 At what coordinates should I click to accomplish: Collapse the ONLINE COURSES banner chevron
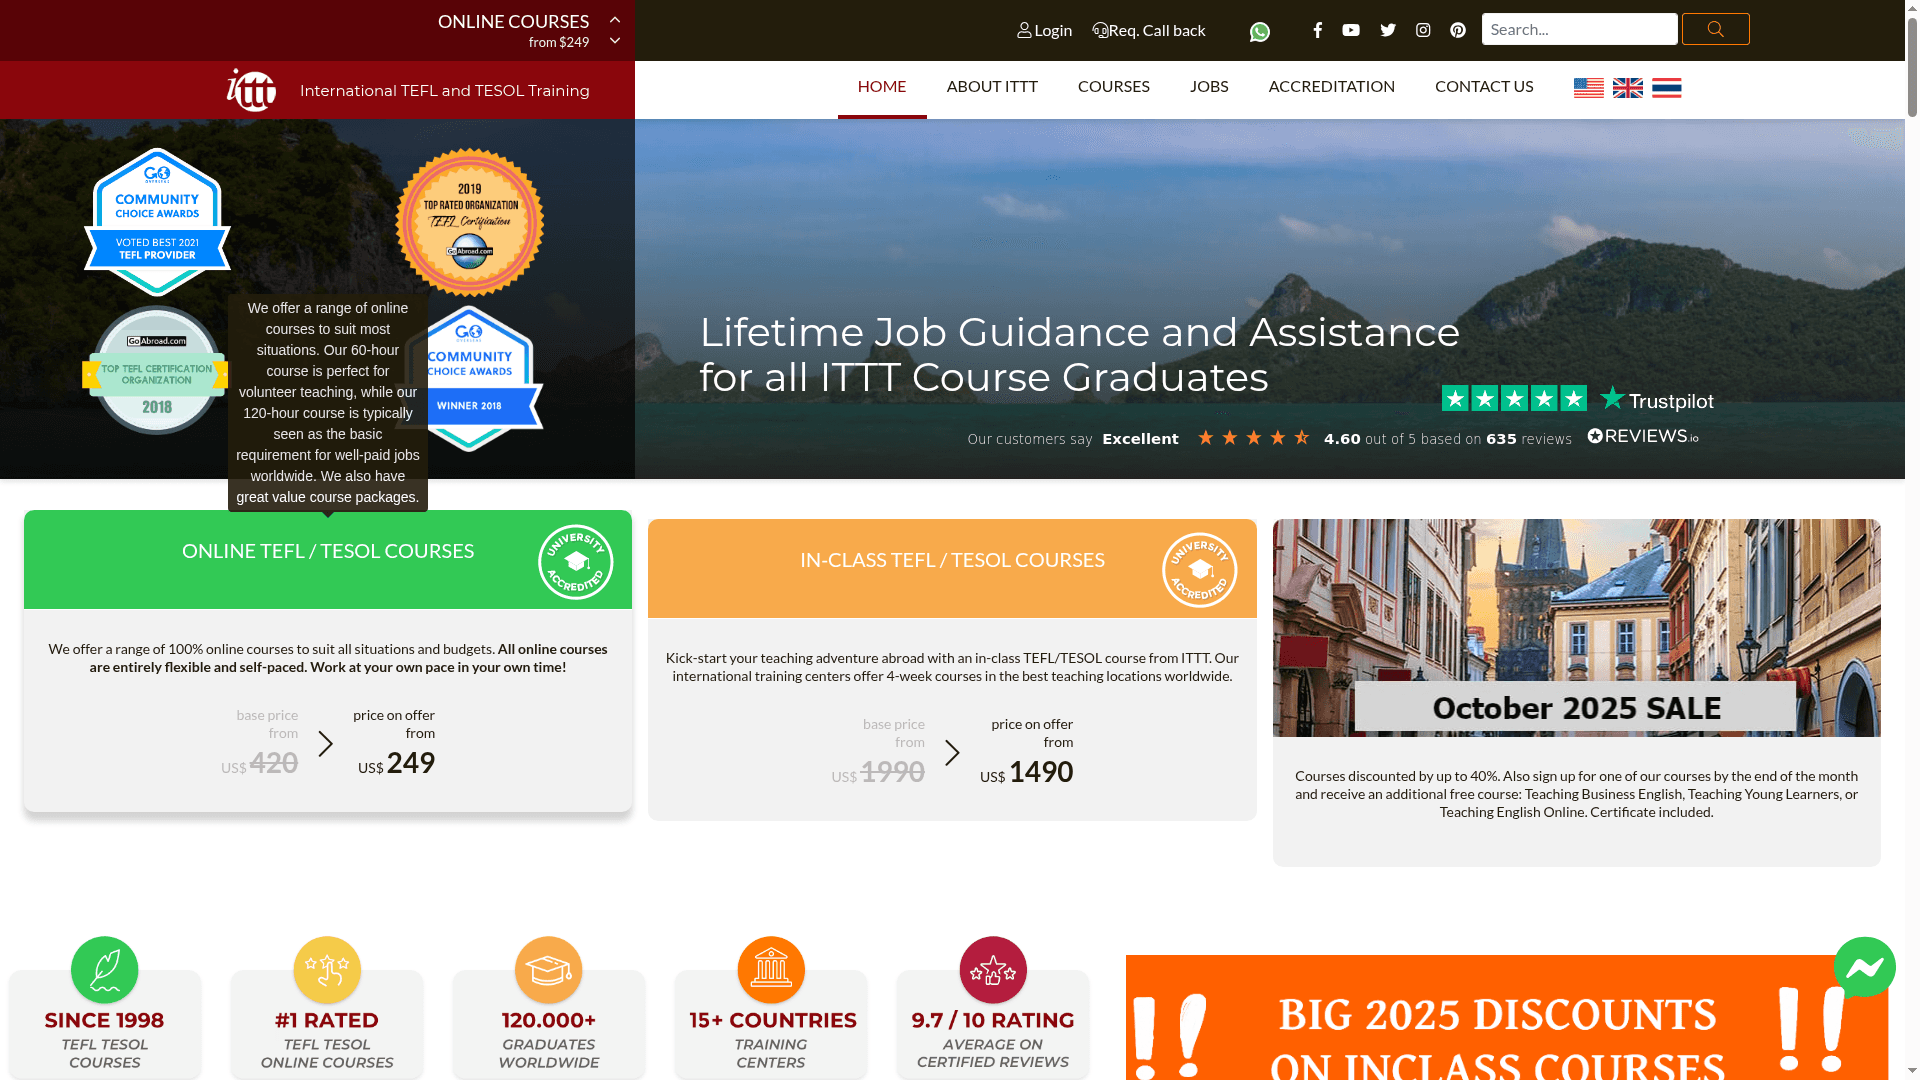point(614,18)
